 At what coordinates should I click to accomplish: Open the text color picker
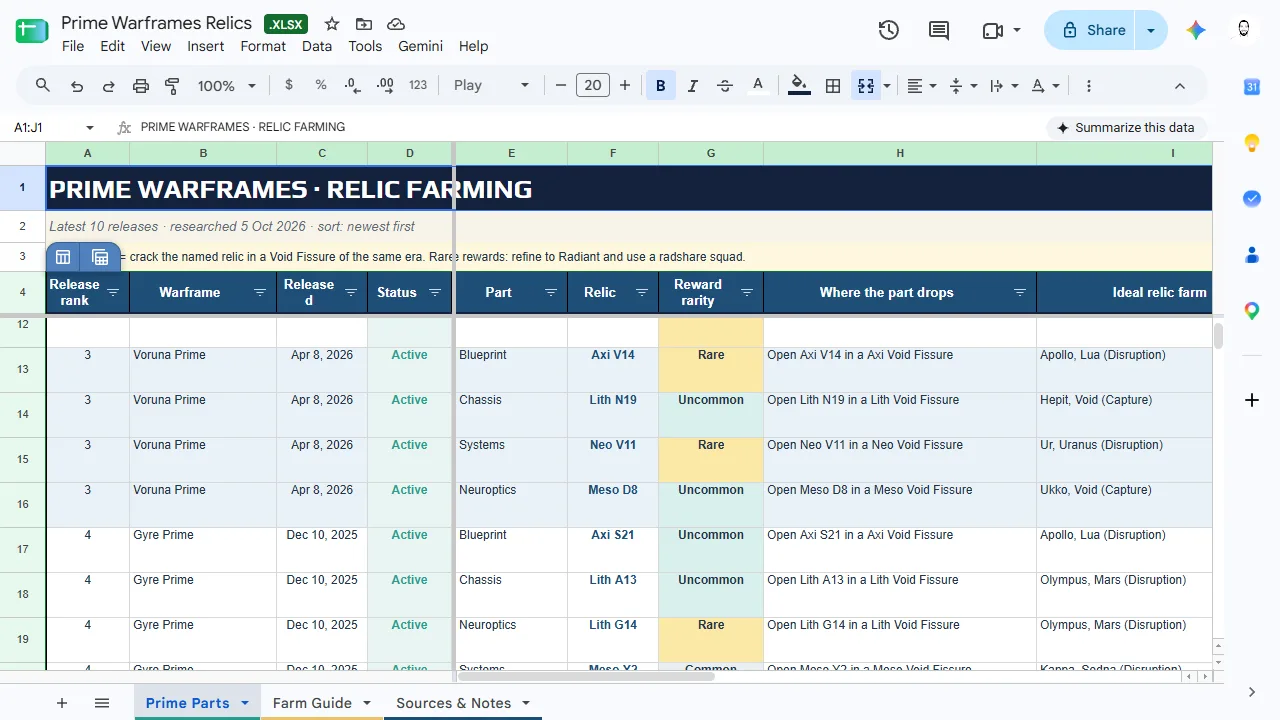(x=758, y=86)
